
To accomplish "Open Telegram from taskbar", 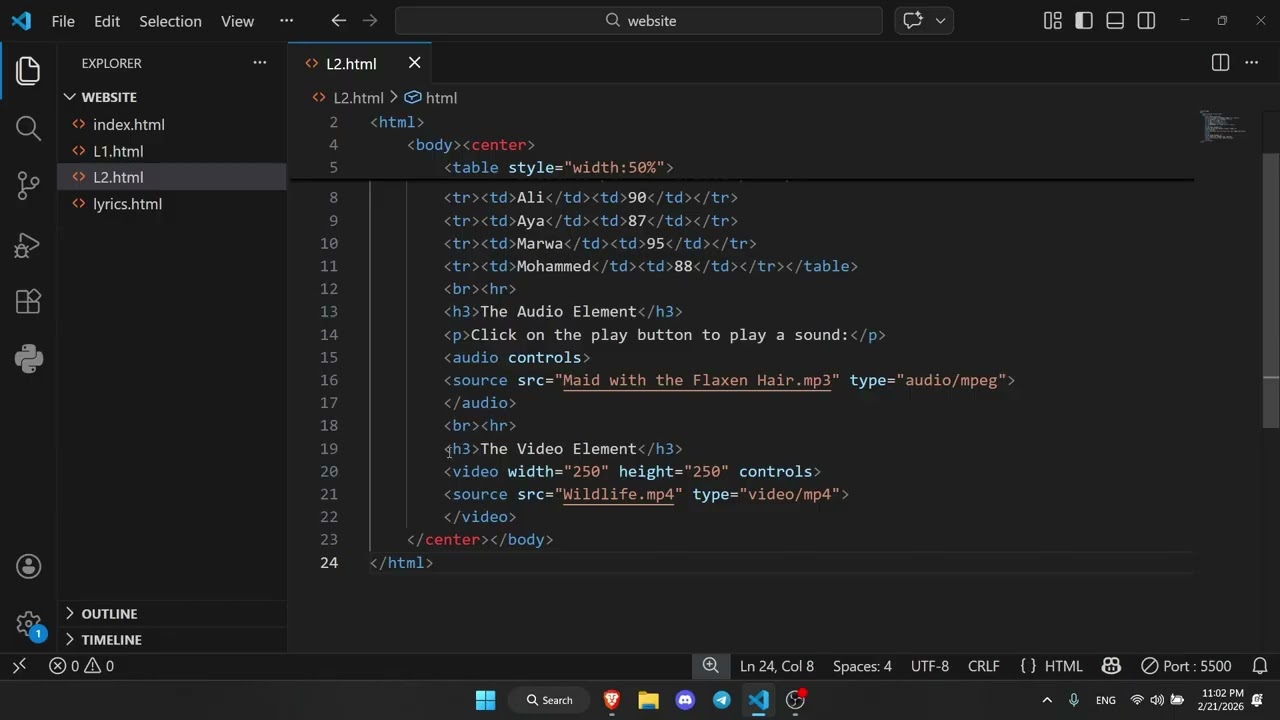I will [722, 700].
